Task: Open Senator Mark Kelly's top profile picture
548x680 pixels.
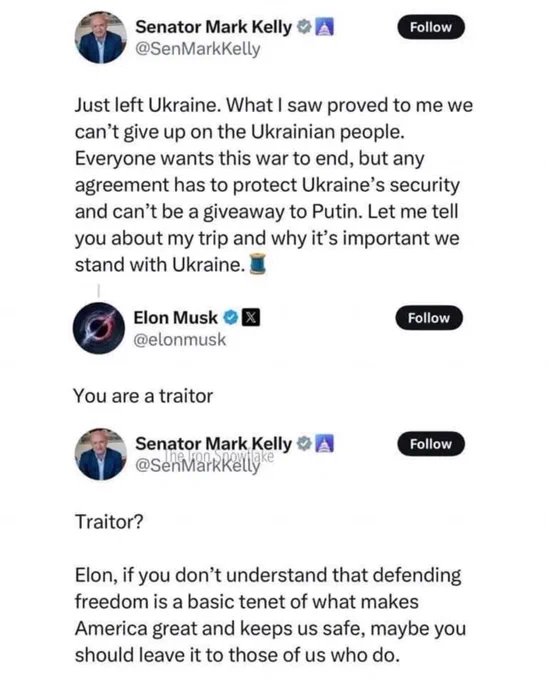Action: [101, 38]
